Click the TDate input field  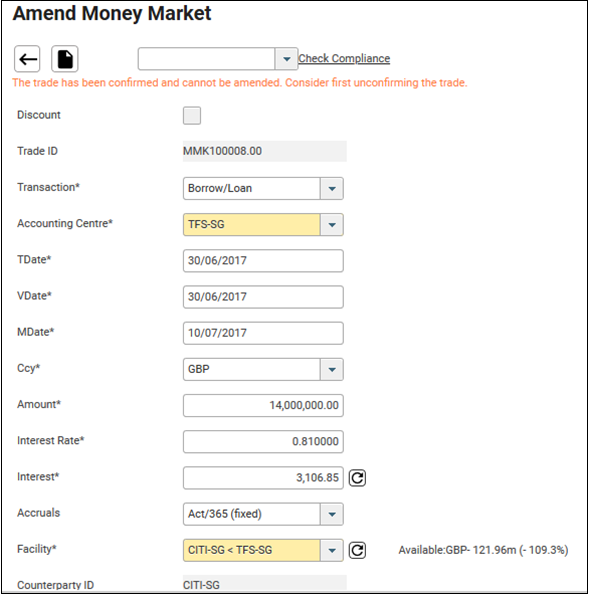point(263,261)
